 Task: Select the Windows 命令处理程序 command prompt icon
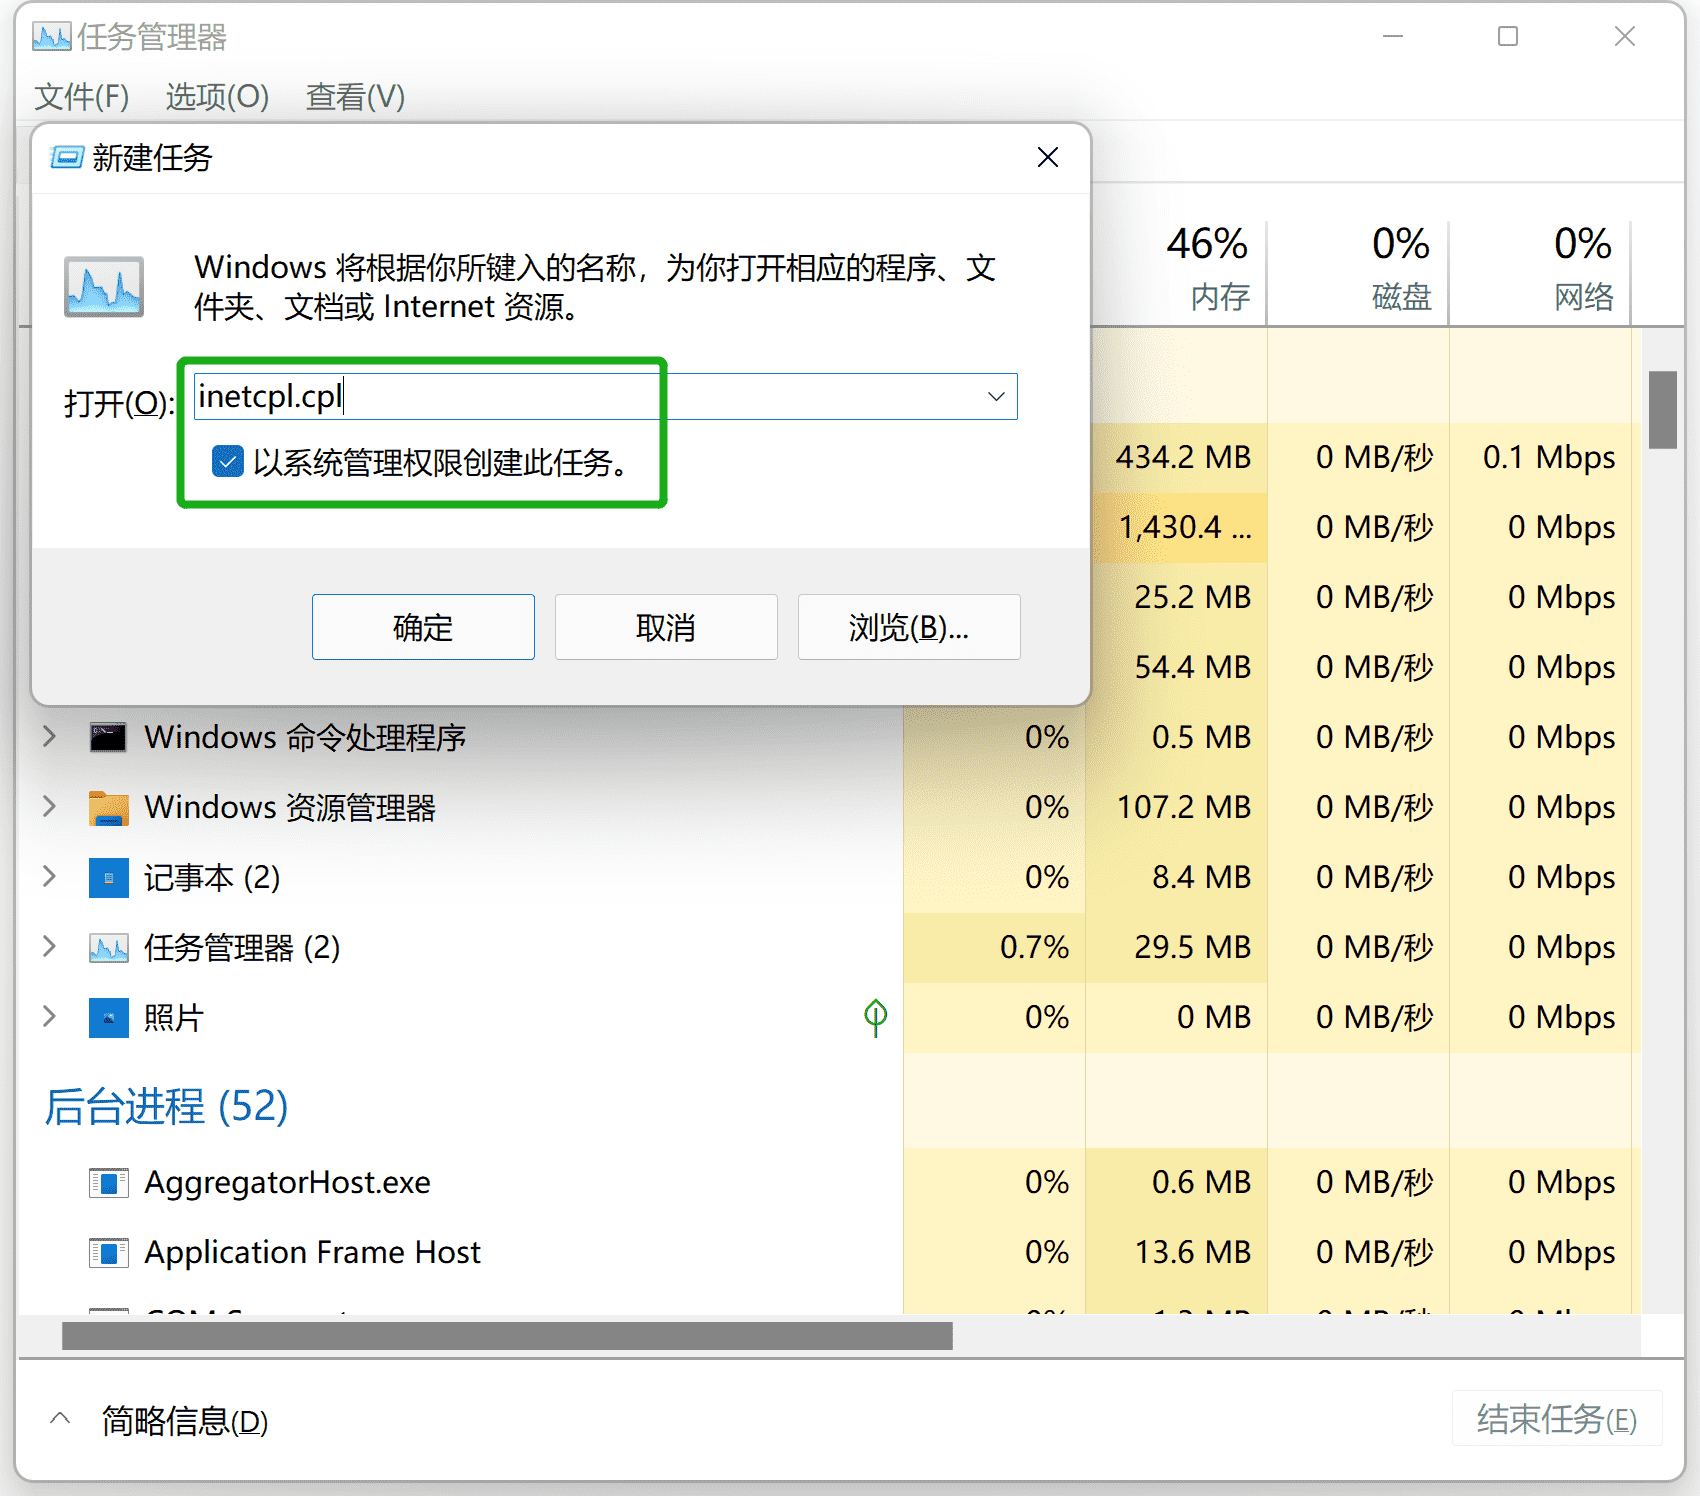[108, 737]
